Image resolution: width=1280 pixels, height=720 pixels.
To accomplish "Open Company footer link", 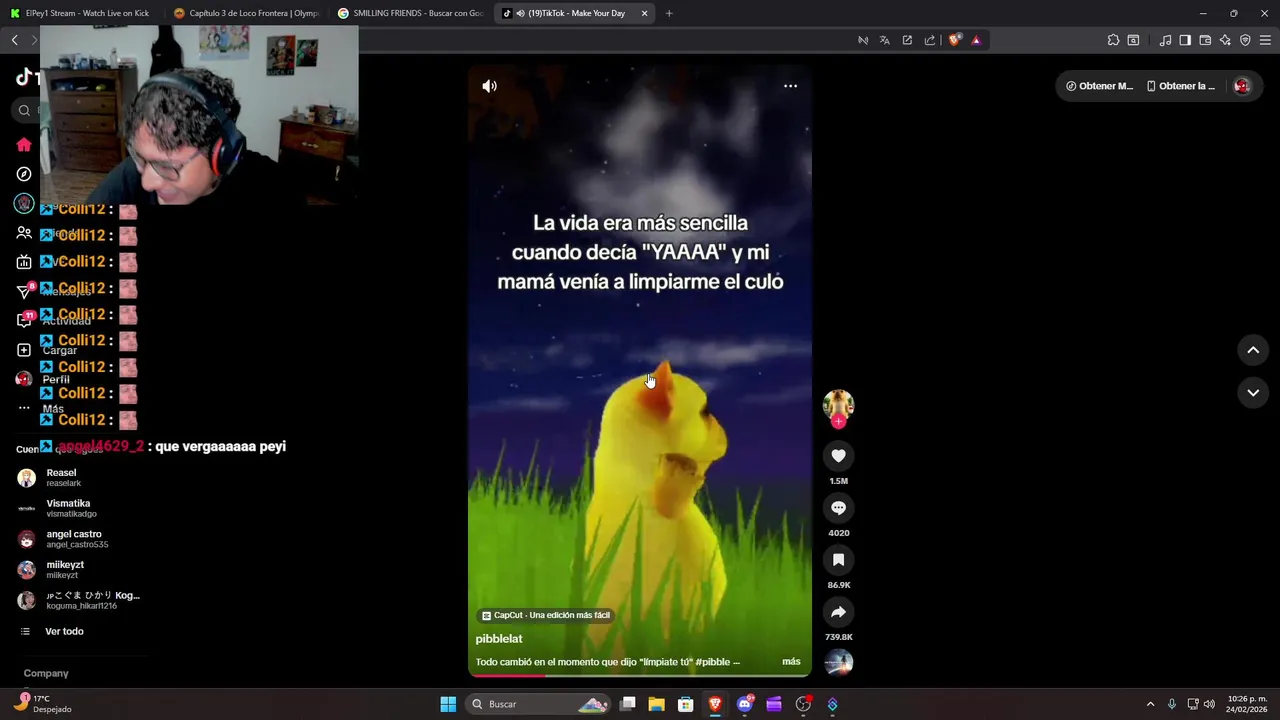I will pos(46,674).
